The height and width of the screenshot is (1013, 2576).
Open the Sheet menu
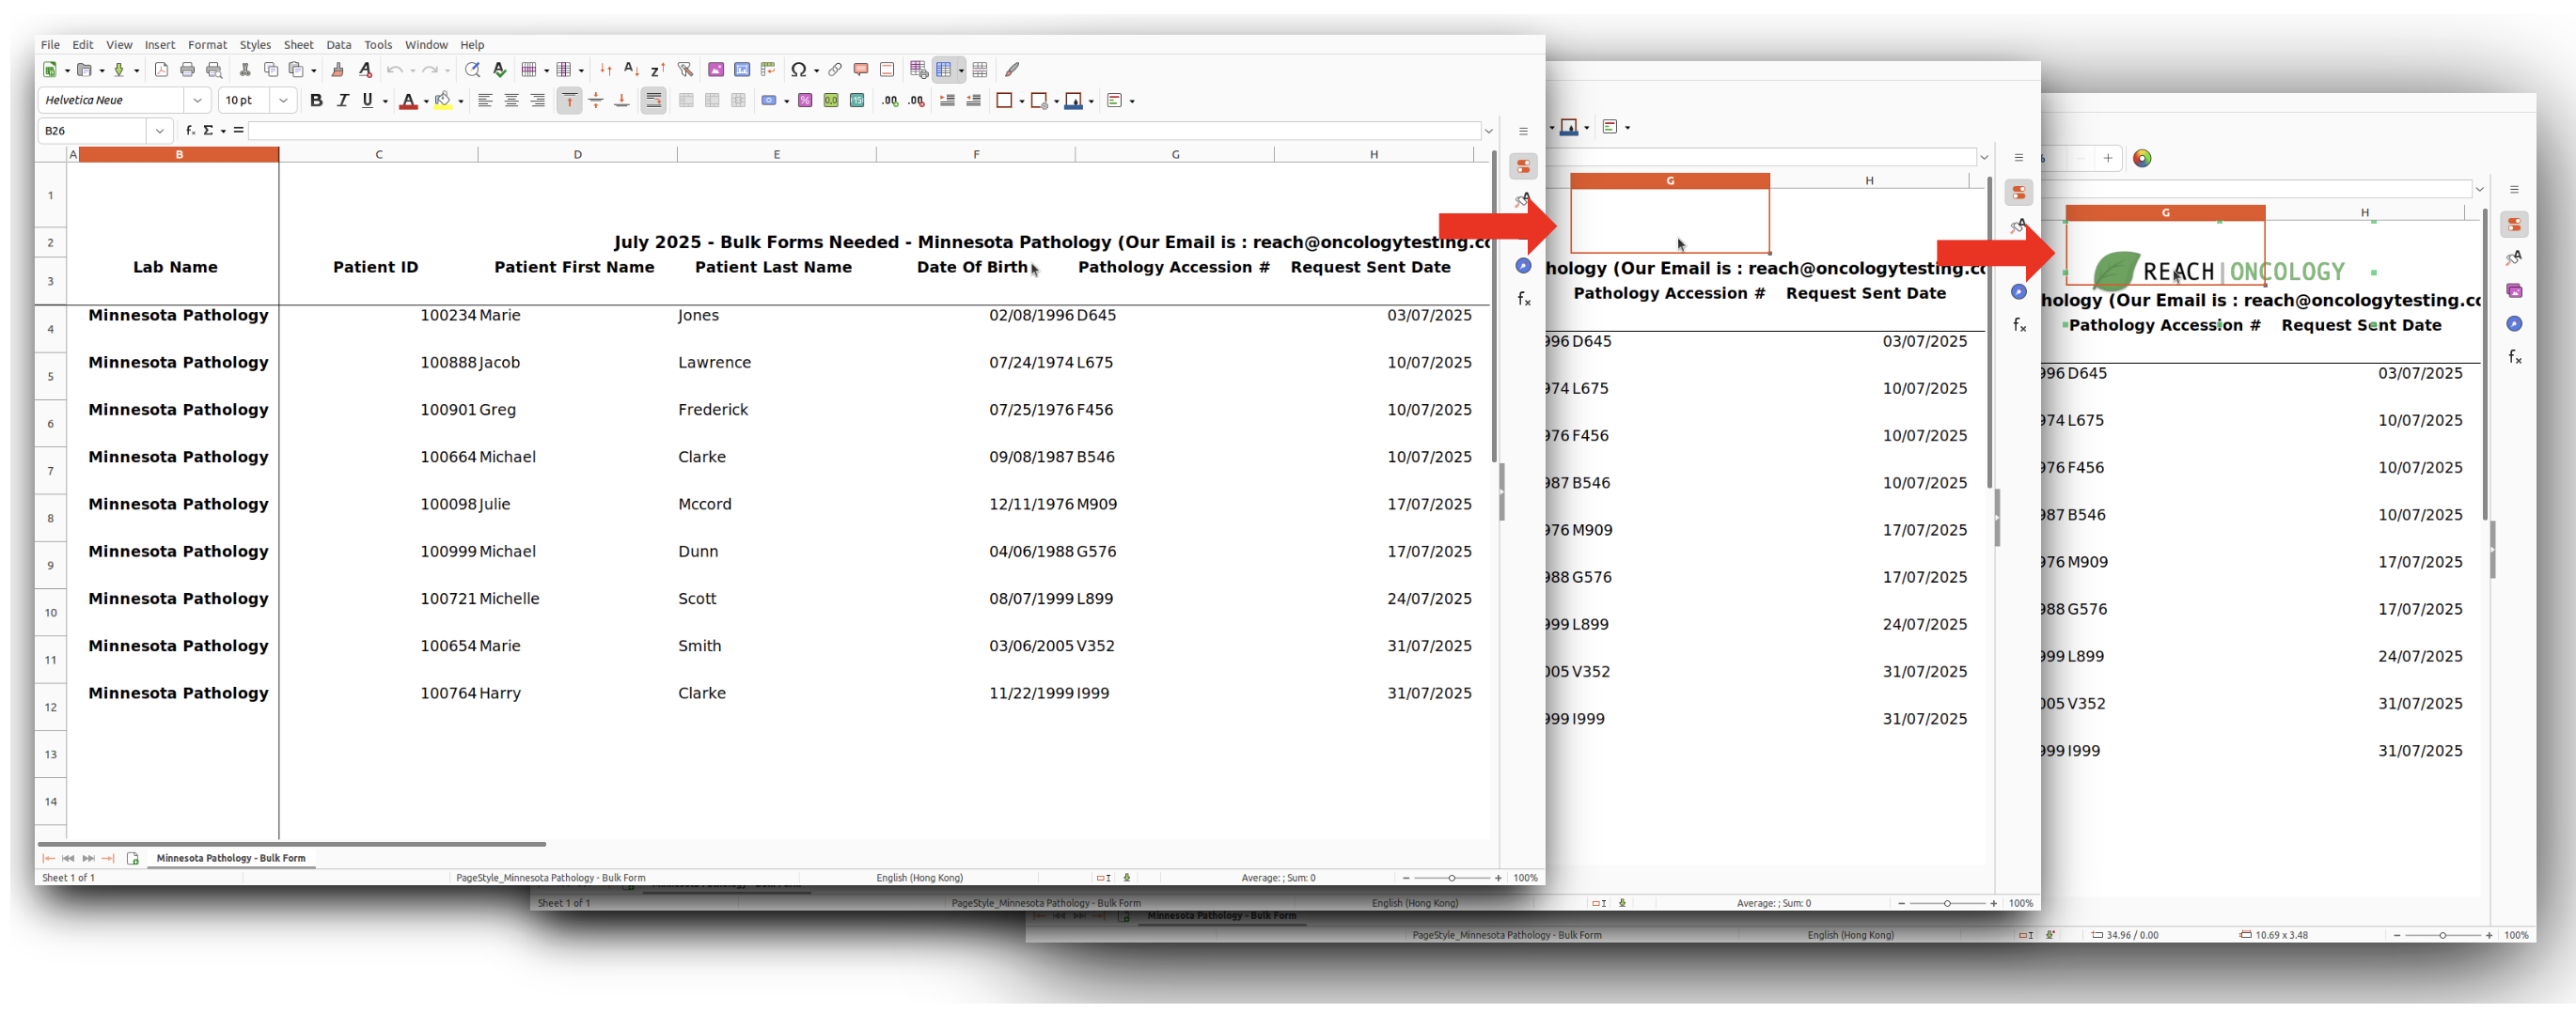coord(298,45)
